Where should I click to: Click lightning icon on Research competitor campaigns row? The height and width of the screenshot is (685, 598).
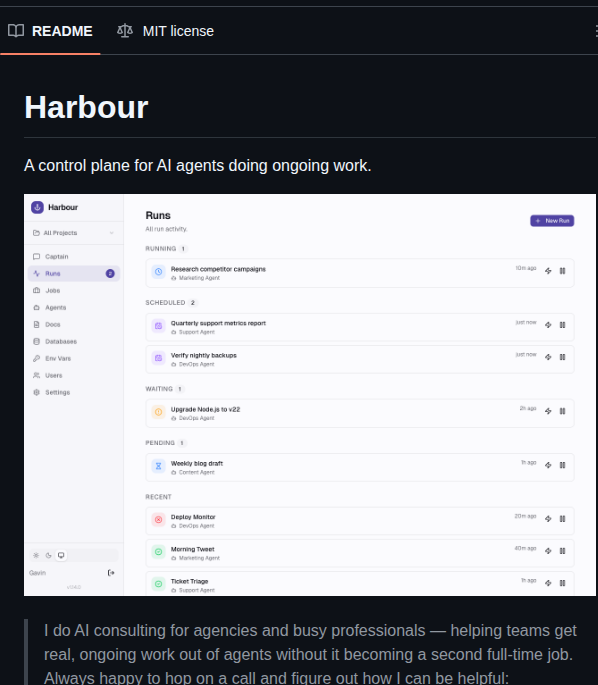pyautogui.click(x=548, y=271)
